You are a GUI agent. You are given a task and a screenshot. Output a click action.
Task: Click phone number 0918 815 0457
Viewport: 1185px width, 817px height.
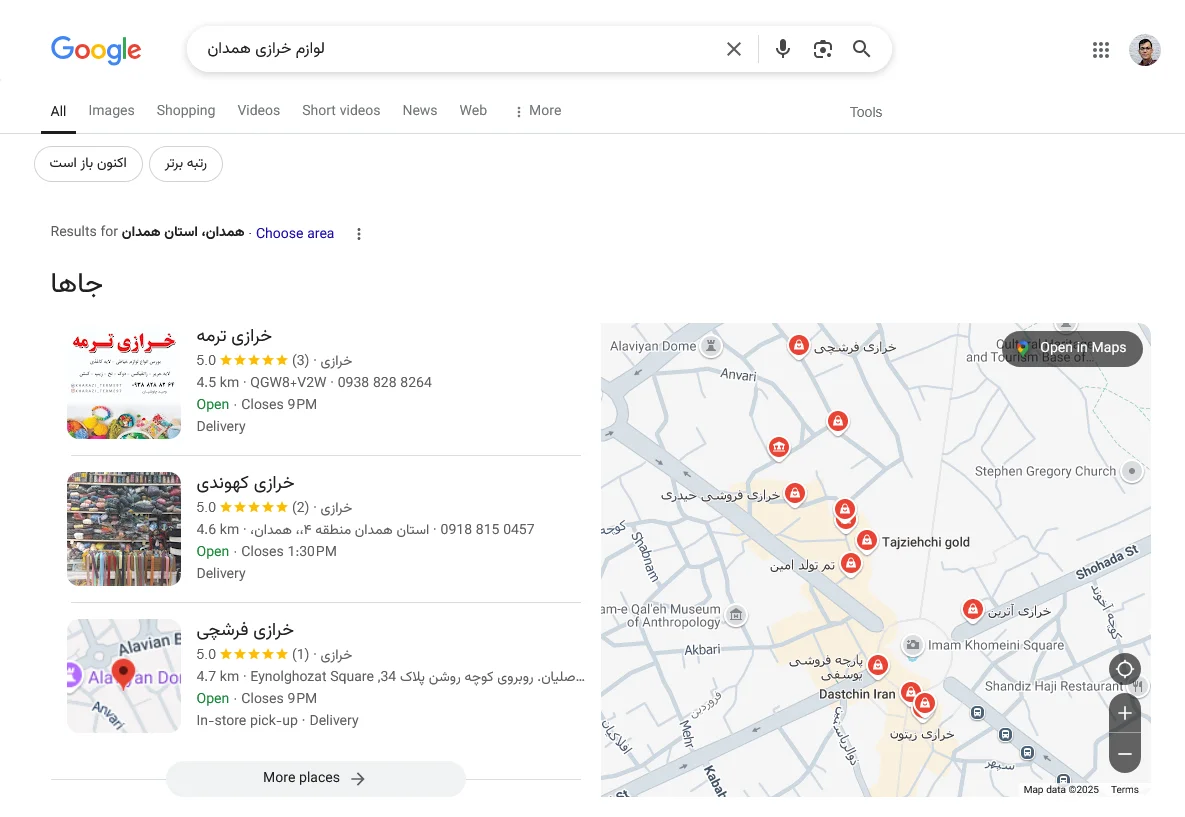[487, 530]
